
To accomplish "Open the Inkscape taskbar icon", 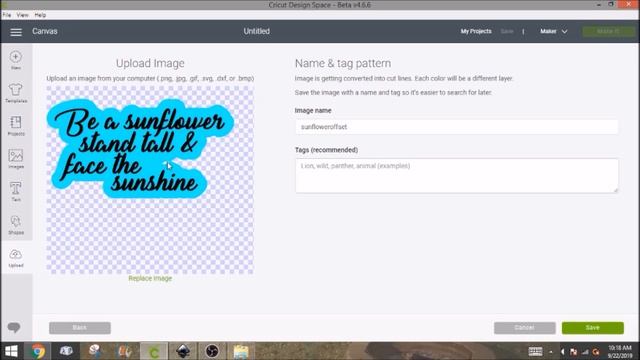I will (183, 351).
